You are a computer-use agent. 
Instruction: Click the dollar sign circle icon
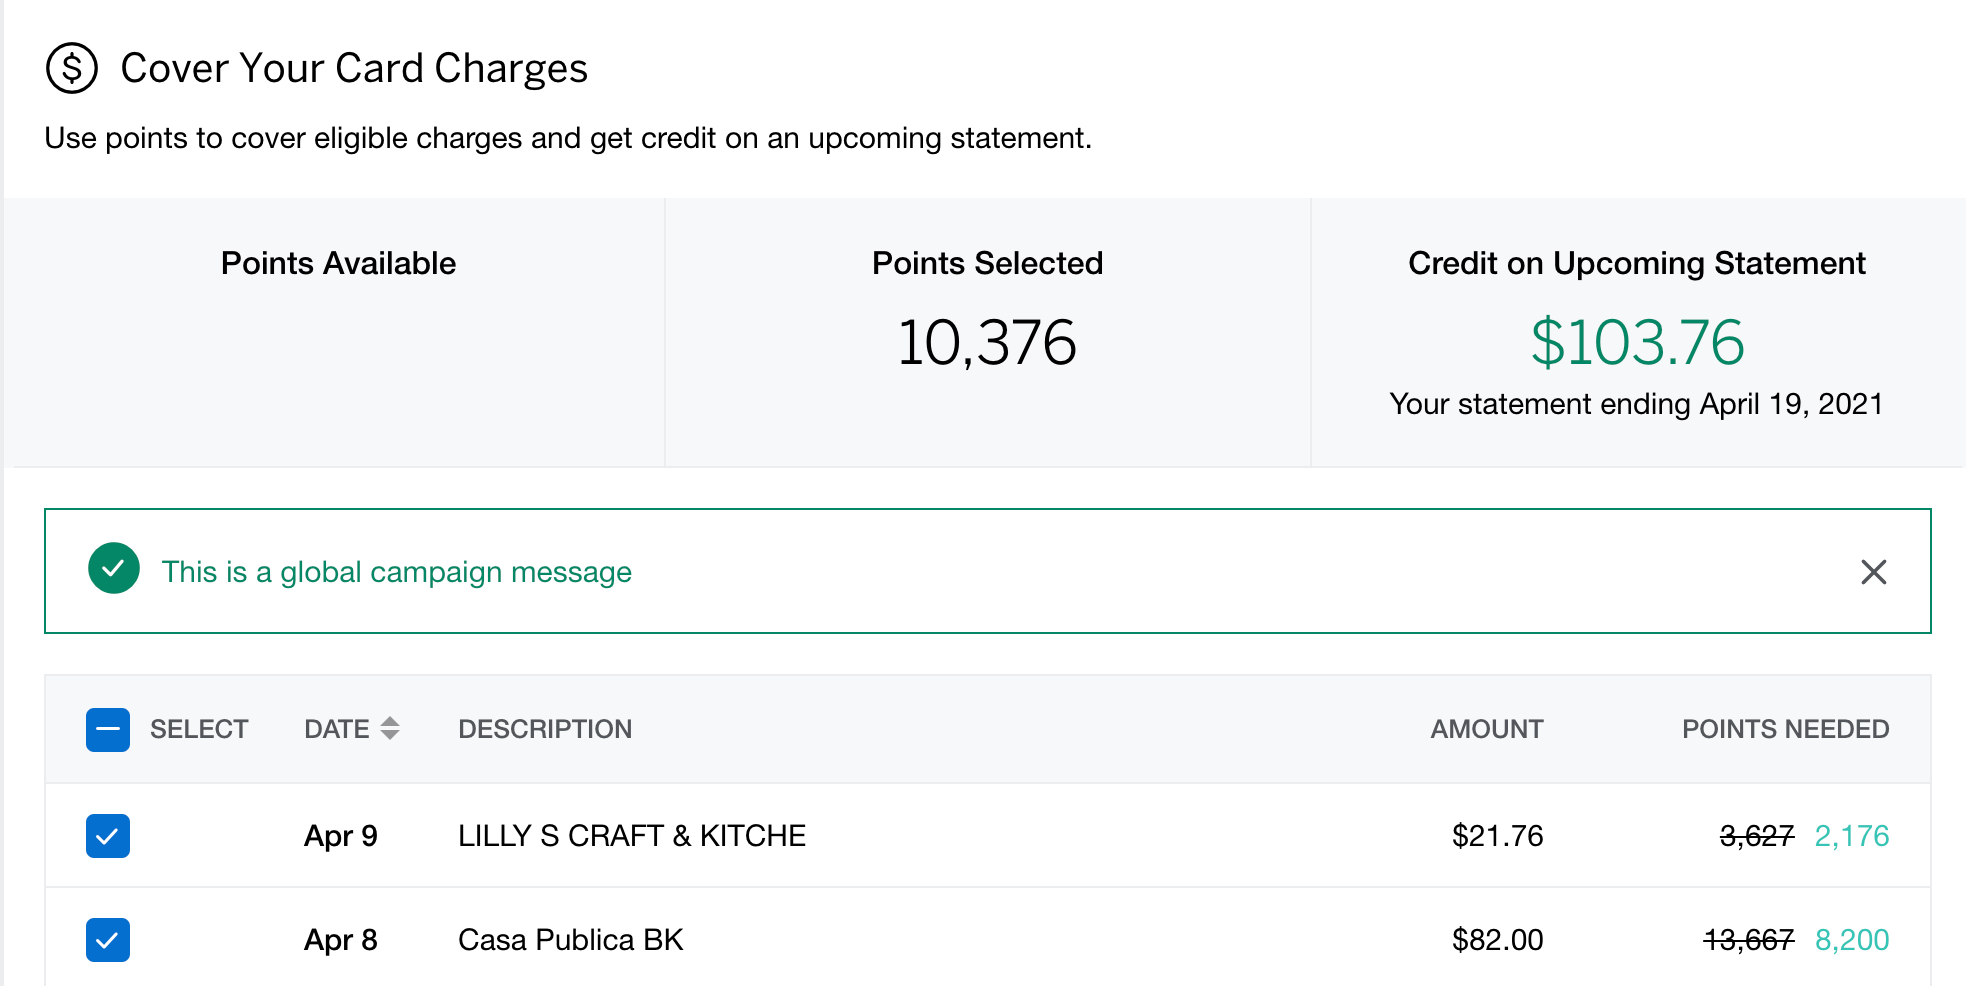(72, 68)
